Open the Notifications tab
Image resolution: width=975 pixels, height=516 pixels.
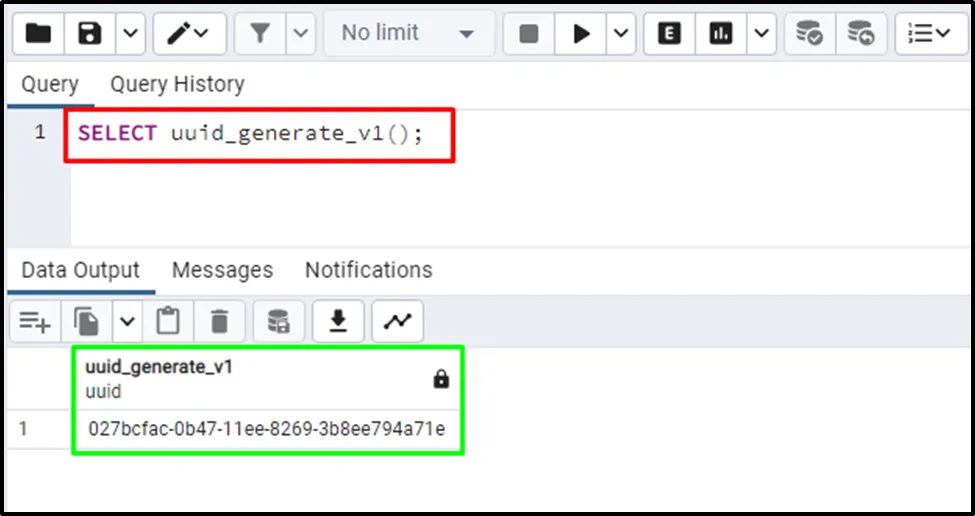click(368, 270)
